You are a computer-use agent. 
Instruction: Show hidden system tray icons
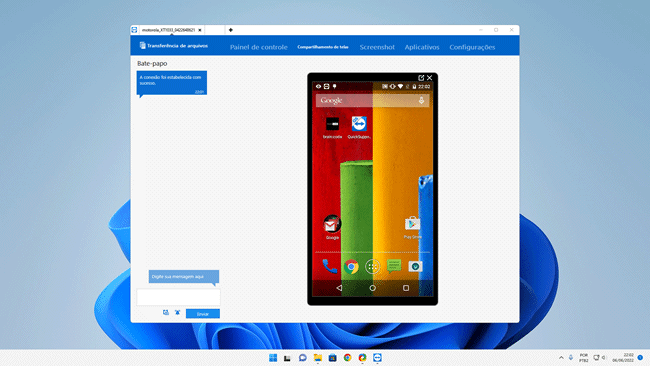tap(561, 358)
